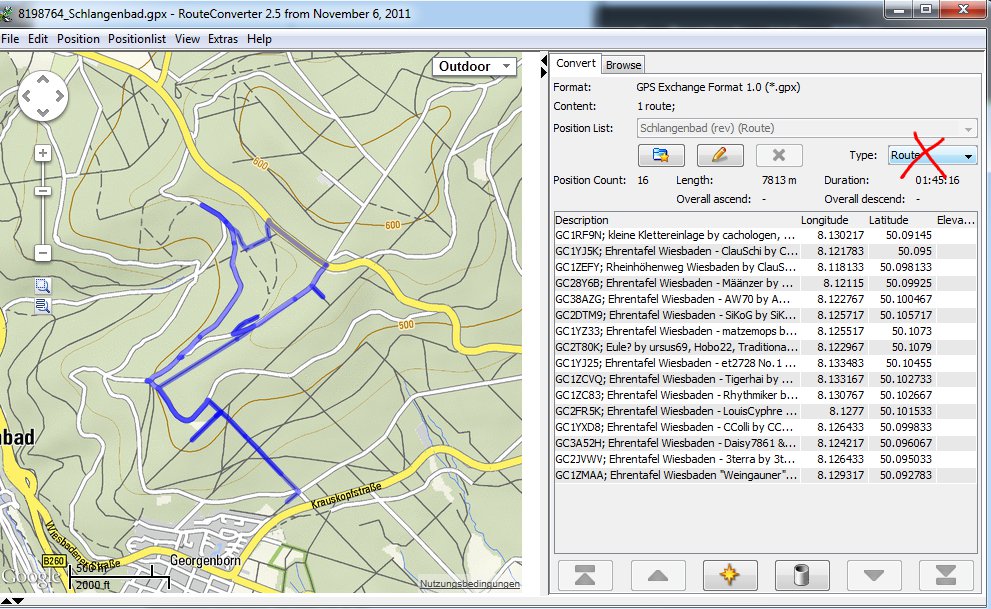Open the View menu

(x=187, y=39)
